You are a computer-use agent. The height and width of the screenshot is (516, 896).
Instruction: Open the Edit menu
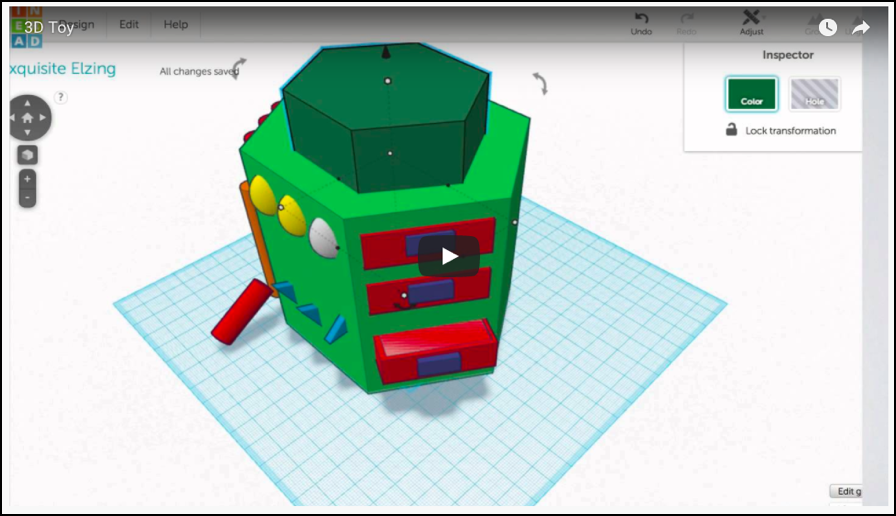[129, 25]
